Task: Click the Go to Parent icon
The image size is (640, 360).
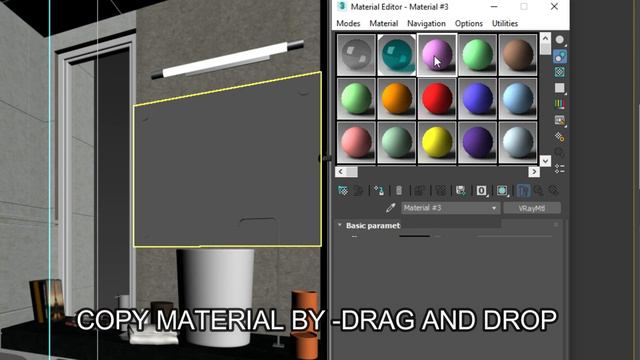Action: (x=538, y=191)
